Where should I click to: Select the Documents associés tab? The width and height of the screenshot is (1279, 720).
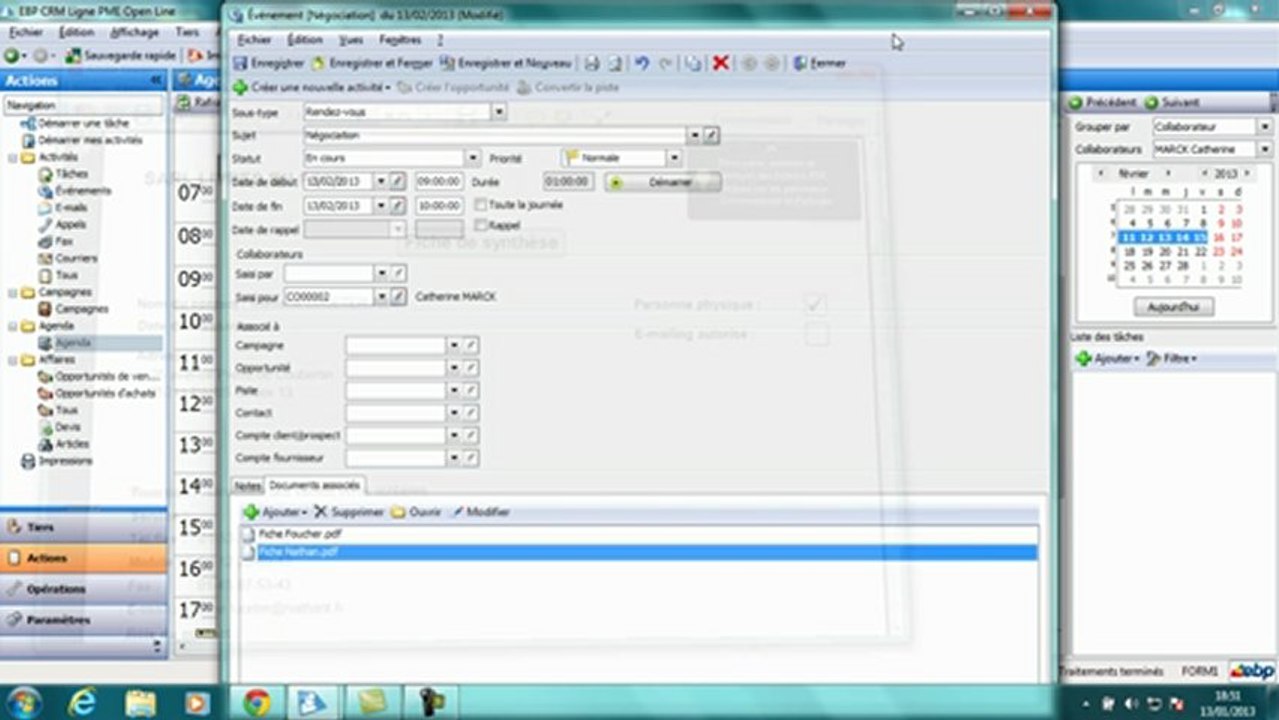click(314, 485)
